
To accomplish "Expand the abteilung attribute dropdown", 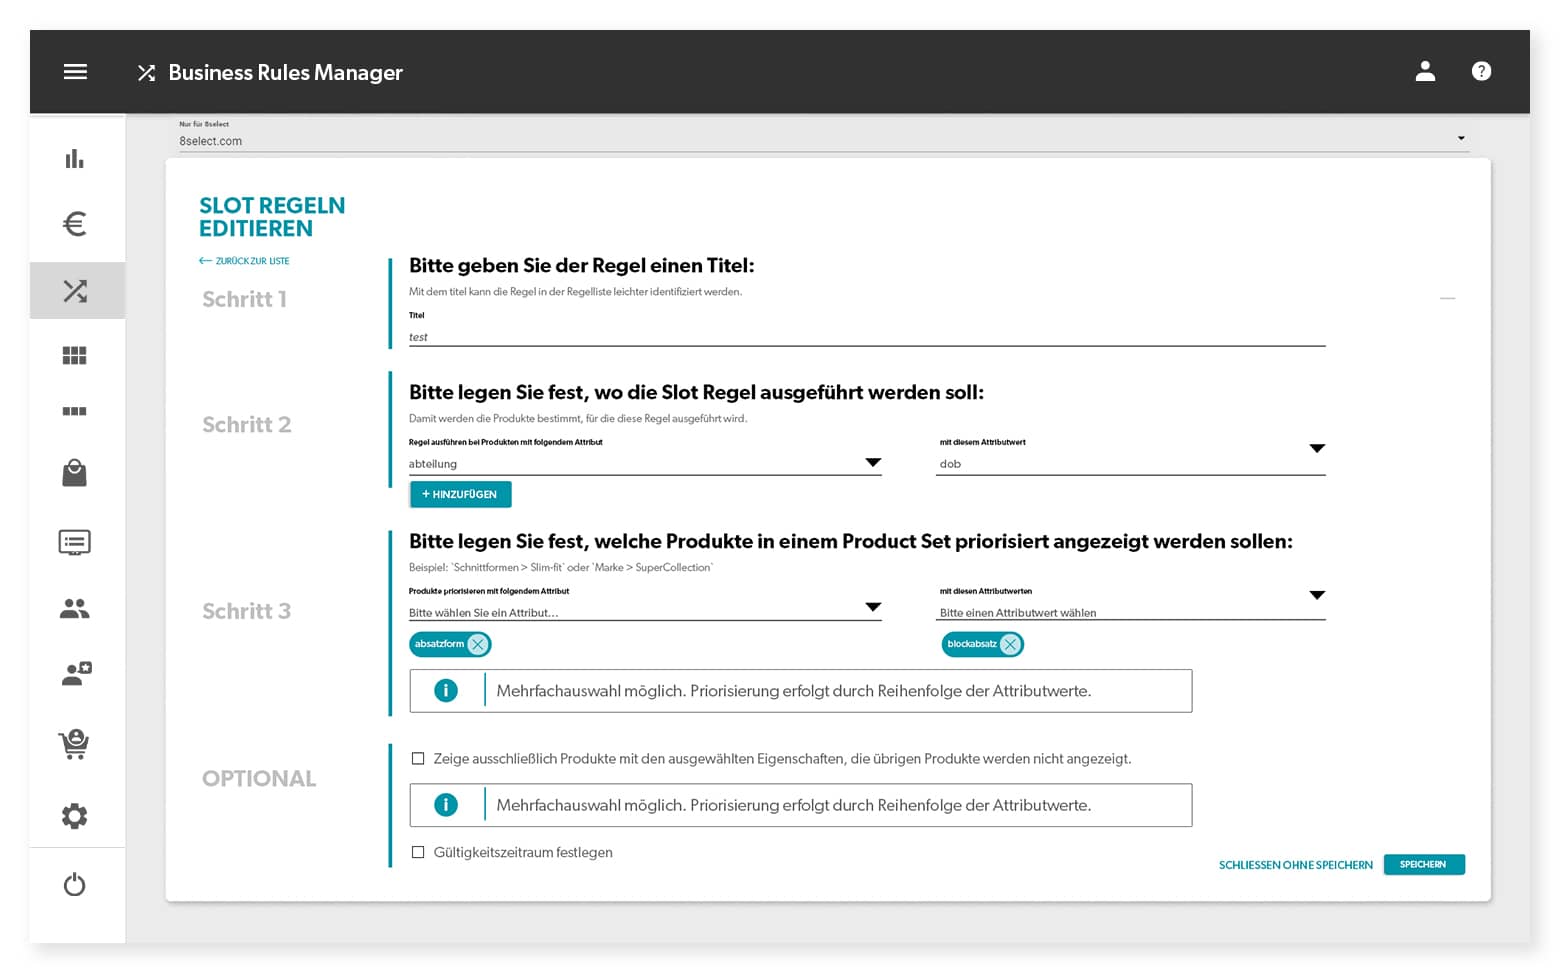I will (872, 463).
